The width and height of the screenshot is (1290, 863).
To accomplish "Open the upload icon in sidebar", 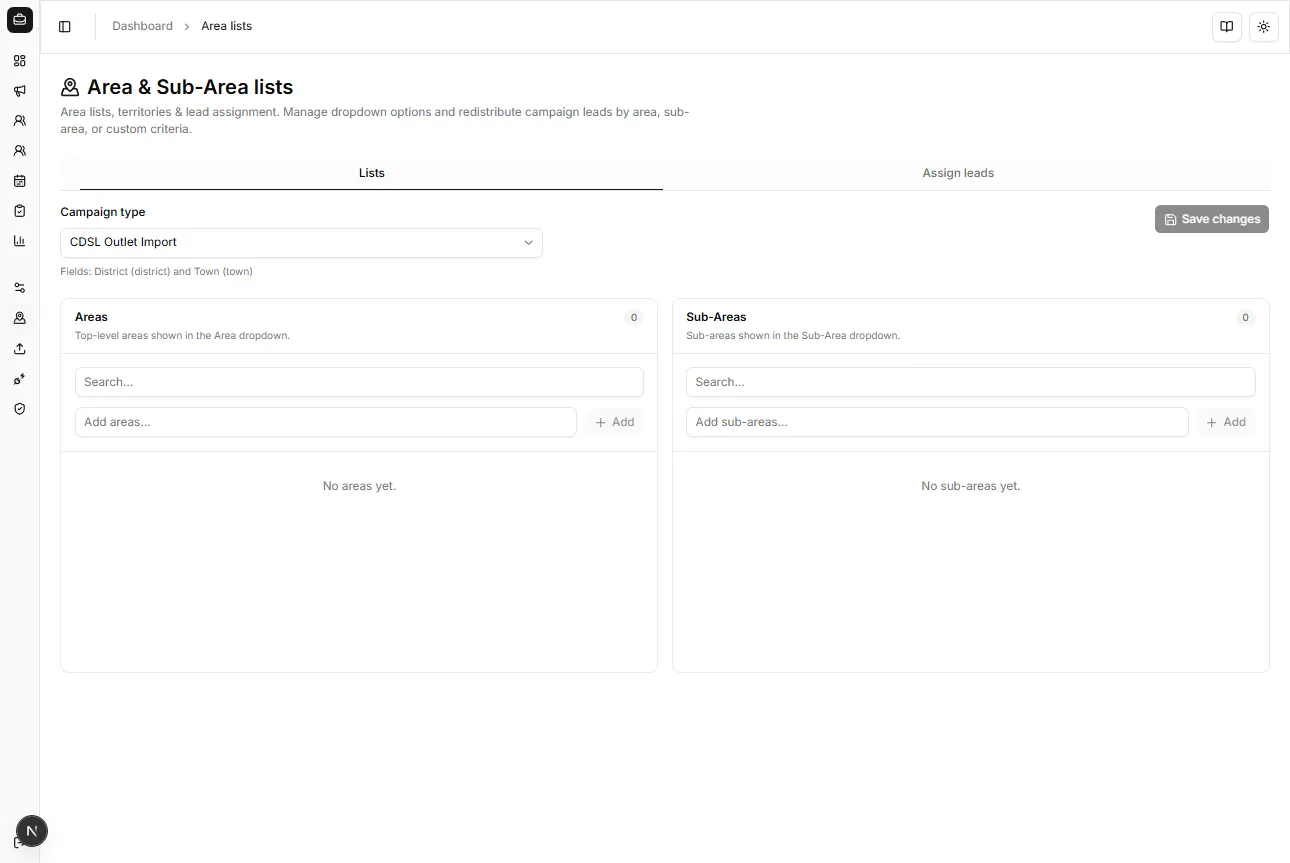I will point(19,349).
